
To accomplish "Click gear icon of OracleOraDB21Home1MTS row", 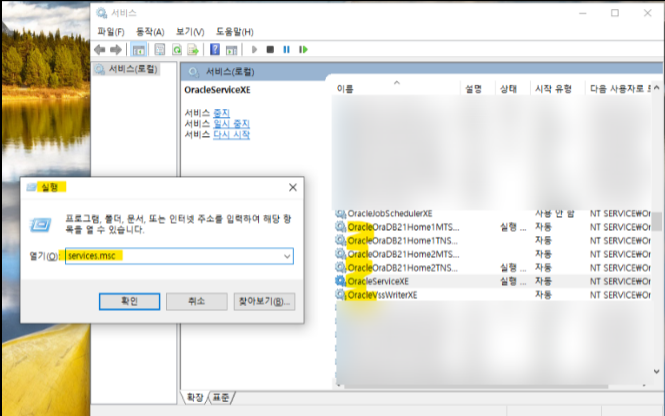I will coord(340,227).
